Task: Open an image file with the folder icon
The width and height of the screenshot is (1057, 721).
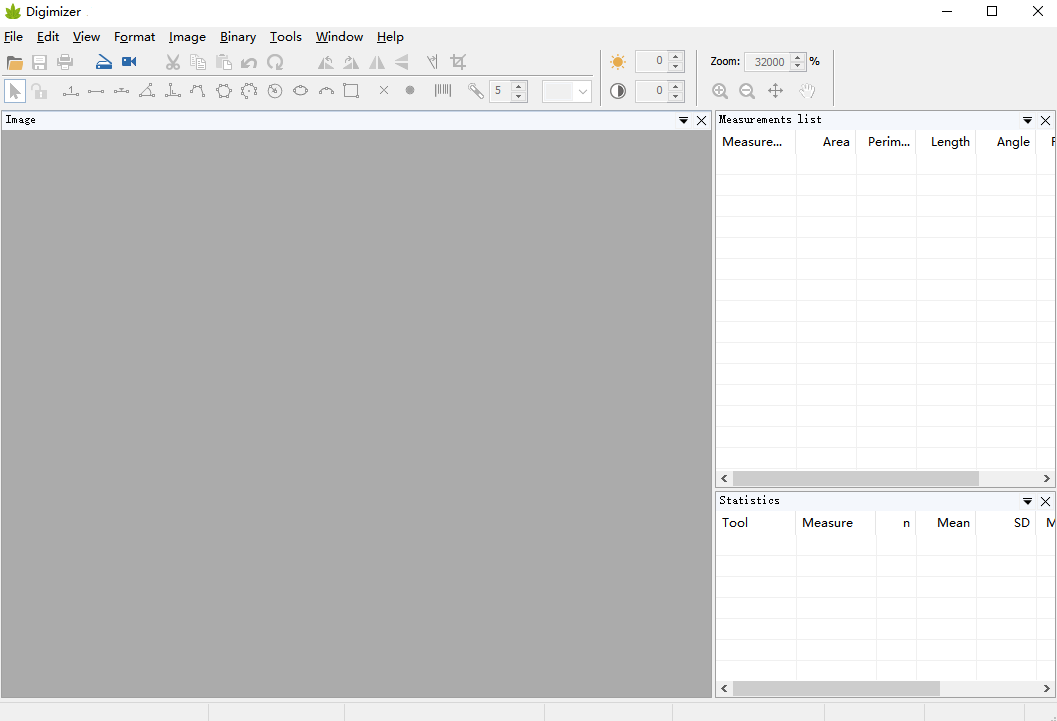Action: [15, 63]
